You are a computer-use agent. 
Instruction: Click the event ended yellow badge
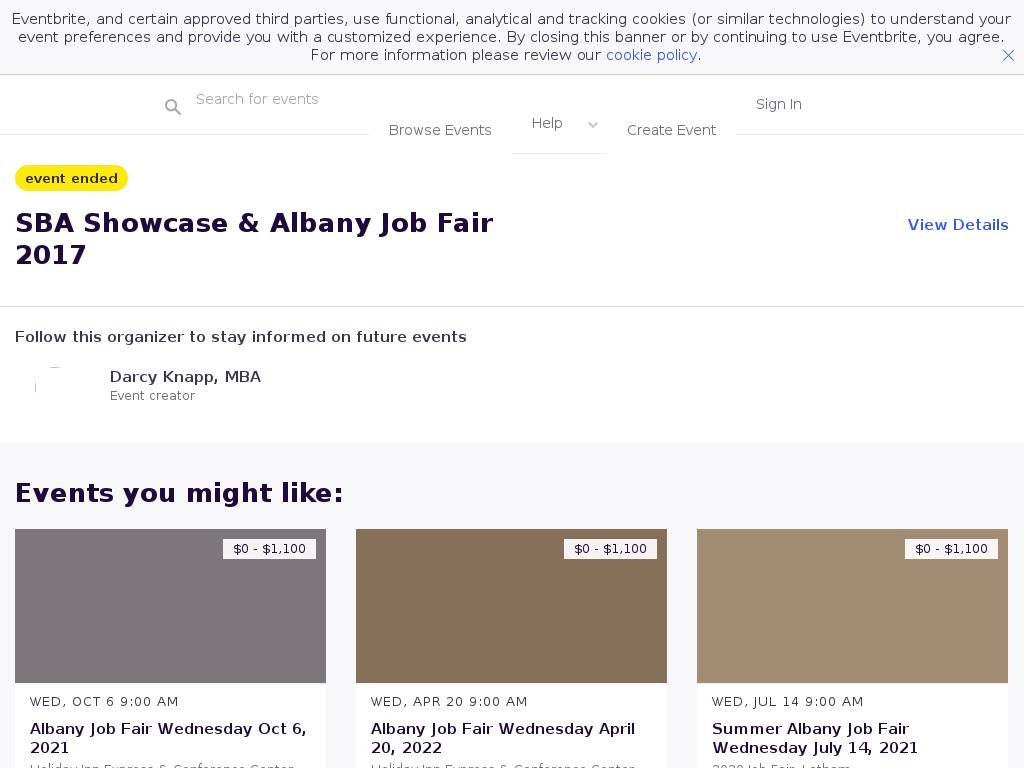[71, 178]
